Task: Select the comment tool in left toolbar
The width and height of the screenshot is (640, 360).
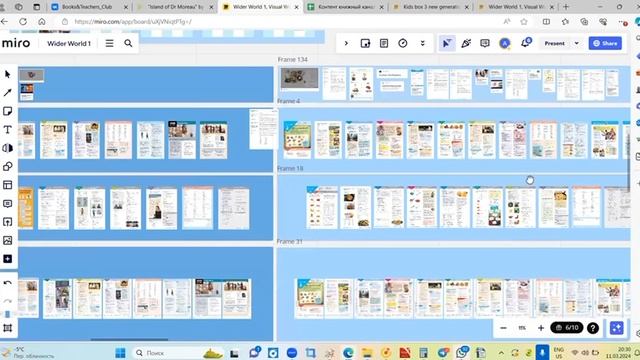Action: click(7, 203)
